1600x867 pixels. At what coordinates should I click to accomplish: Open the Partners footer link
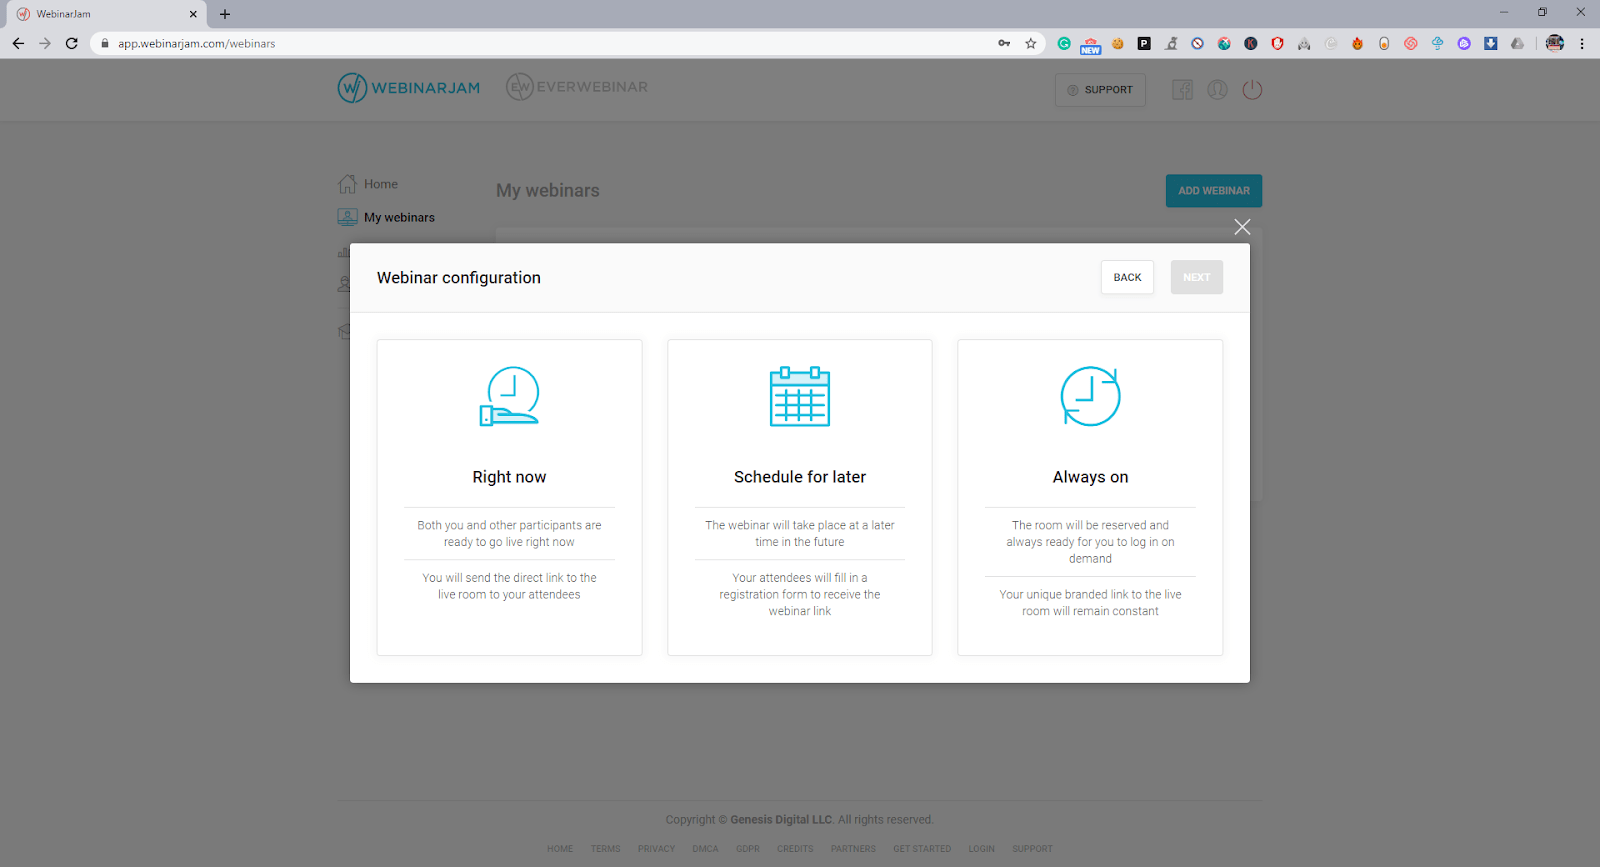853,849
